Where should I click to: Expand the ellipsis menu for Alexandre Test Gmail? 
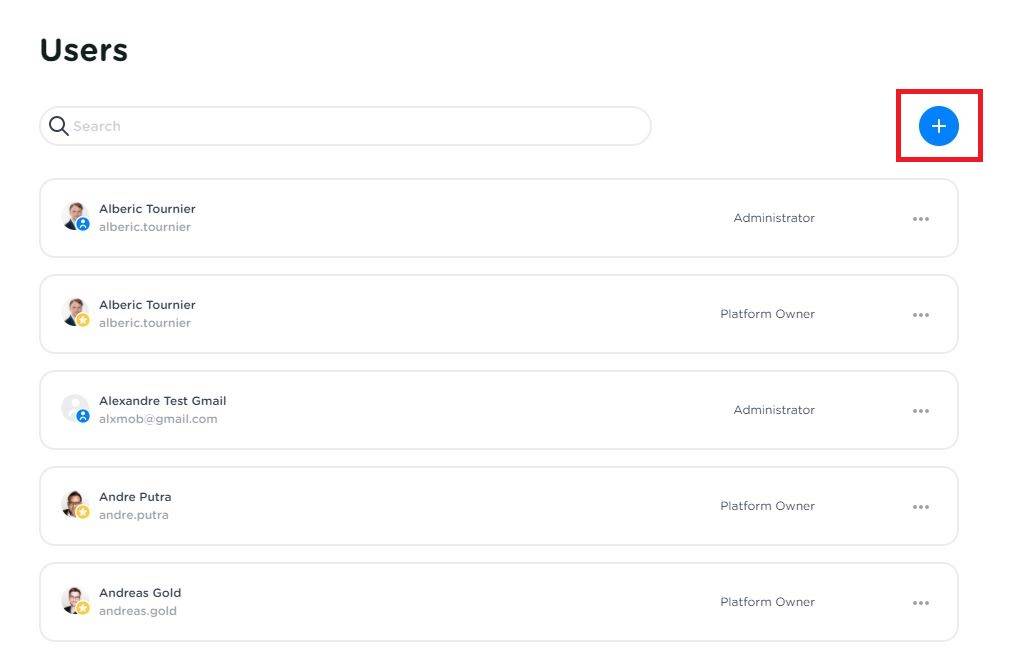point(920,411)
